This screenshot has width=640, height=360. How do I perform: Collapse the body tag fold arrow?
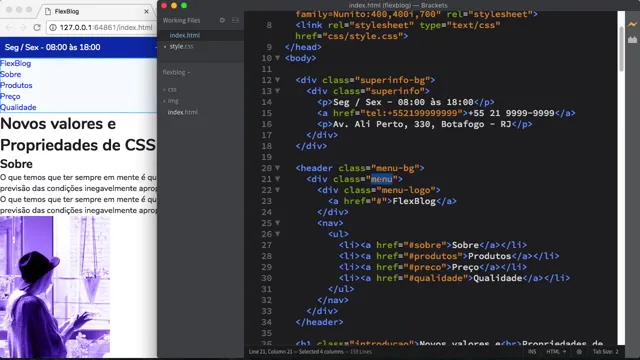click(278, 58)
